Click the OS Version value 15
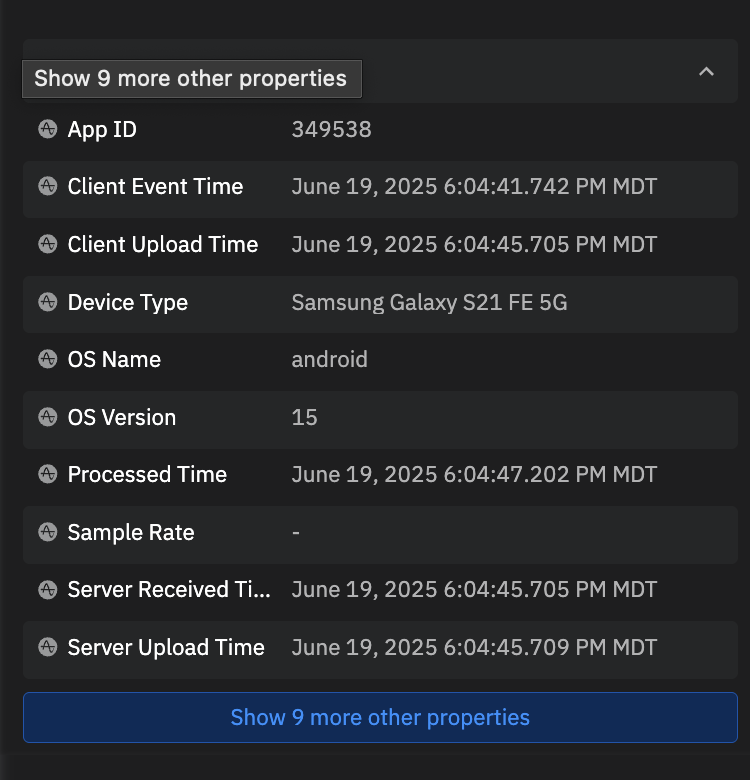The height and width of the screenshot is (780, 750). 304,417
